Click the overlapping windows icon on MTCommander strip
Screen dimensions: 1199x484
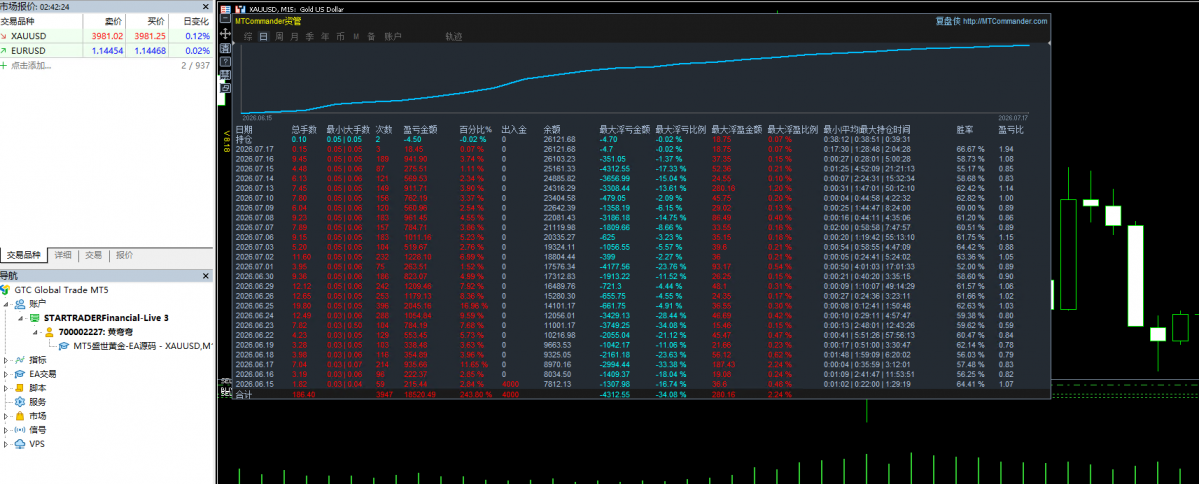226,88
